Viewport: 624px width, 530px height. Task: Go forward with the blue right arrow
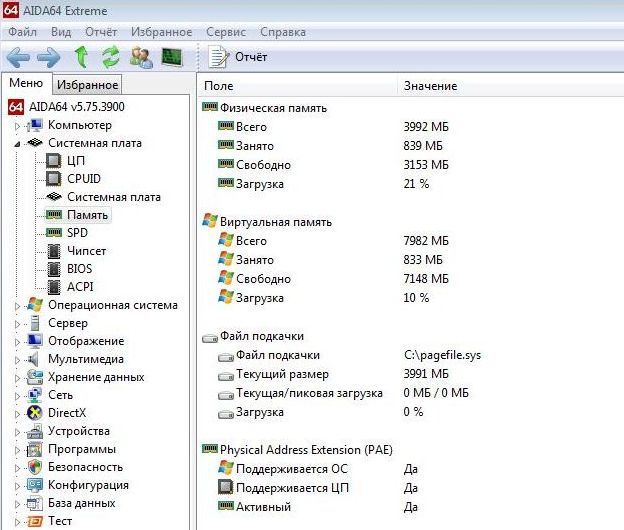coord(49,57)
